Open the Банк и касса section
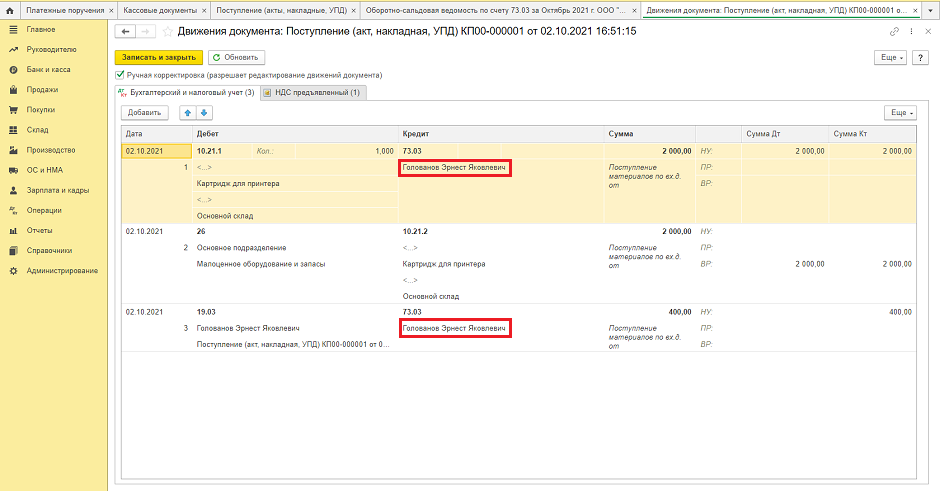 [x=48, y=70]
